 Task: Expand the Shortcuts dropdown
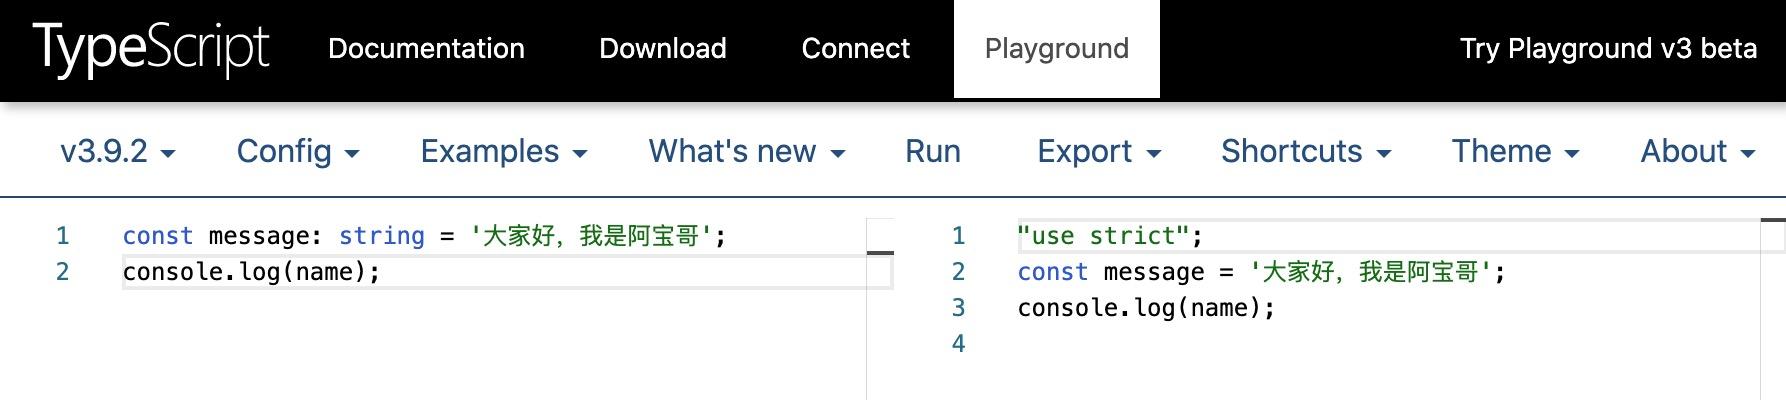1305,151
